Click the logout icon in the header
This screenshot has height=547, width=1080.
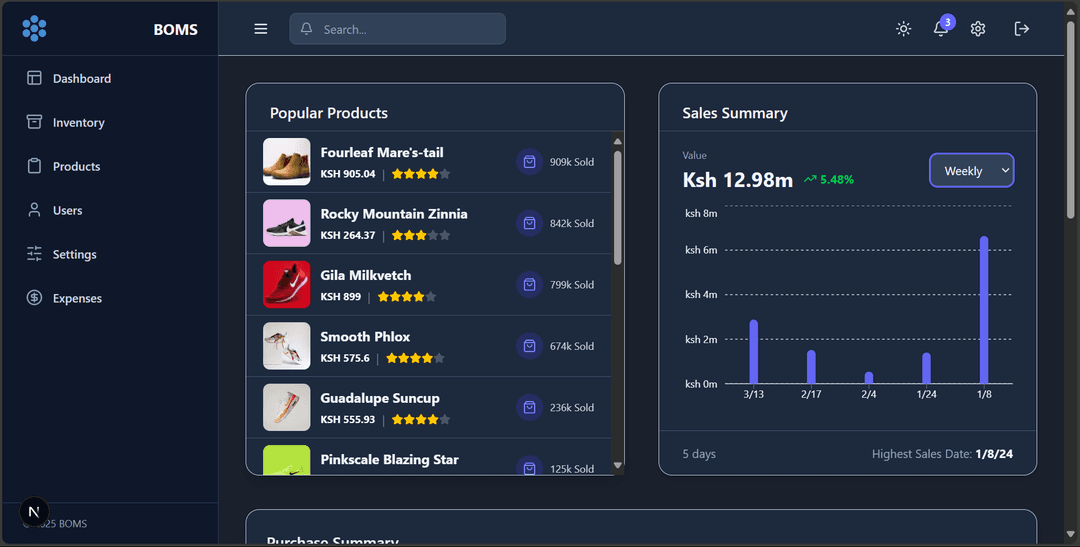1021,29
